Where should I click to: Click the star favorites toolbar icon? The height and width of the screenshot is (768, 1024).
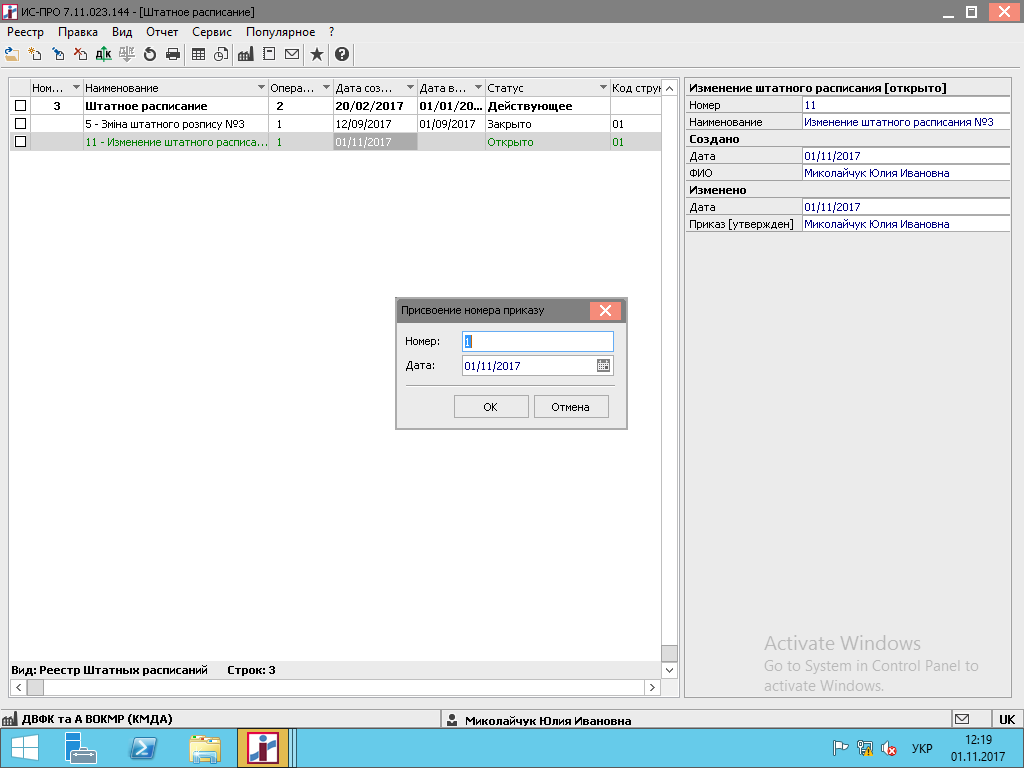[316, 54]
